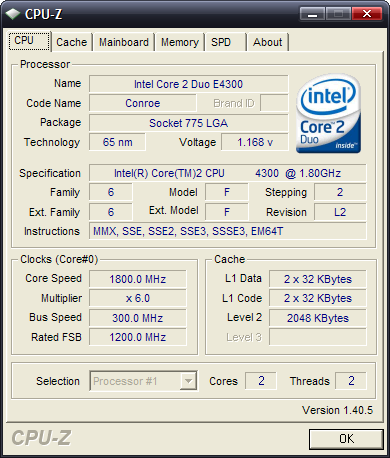Open the Mainboard tab
This screenshot has width=390, height=458.
(124, 42)
